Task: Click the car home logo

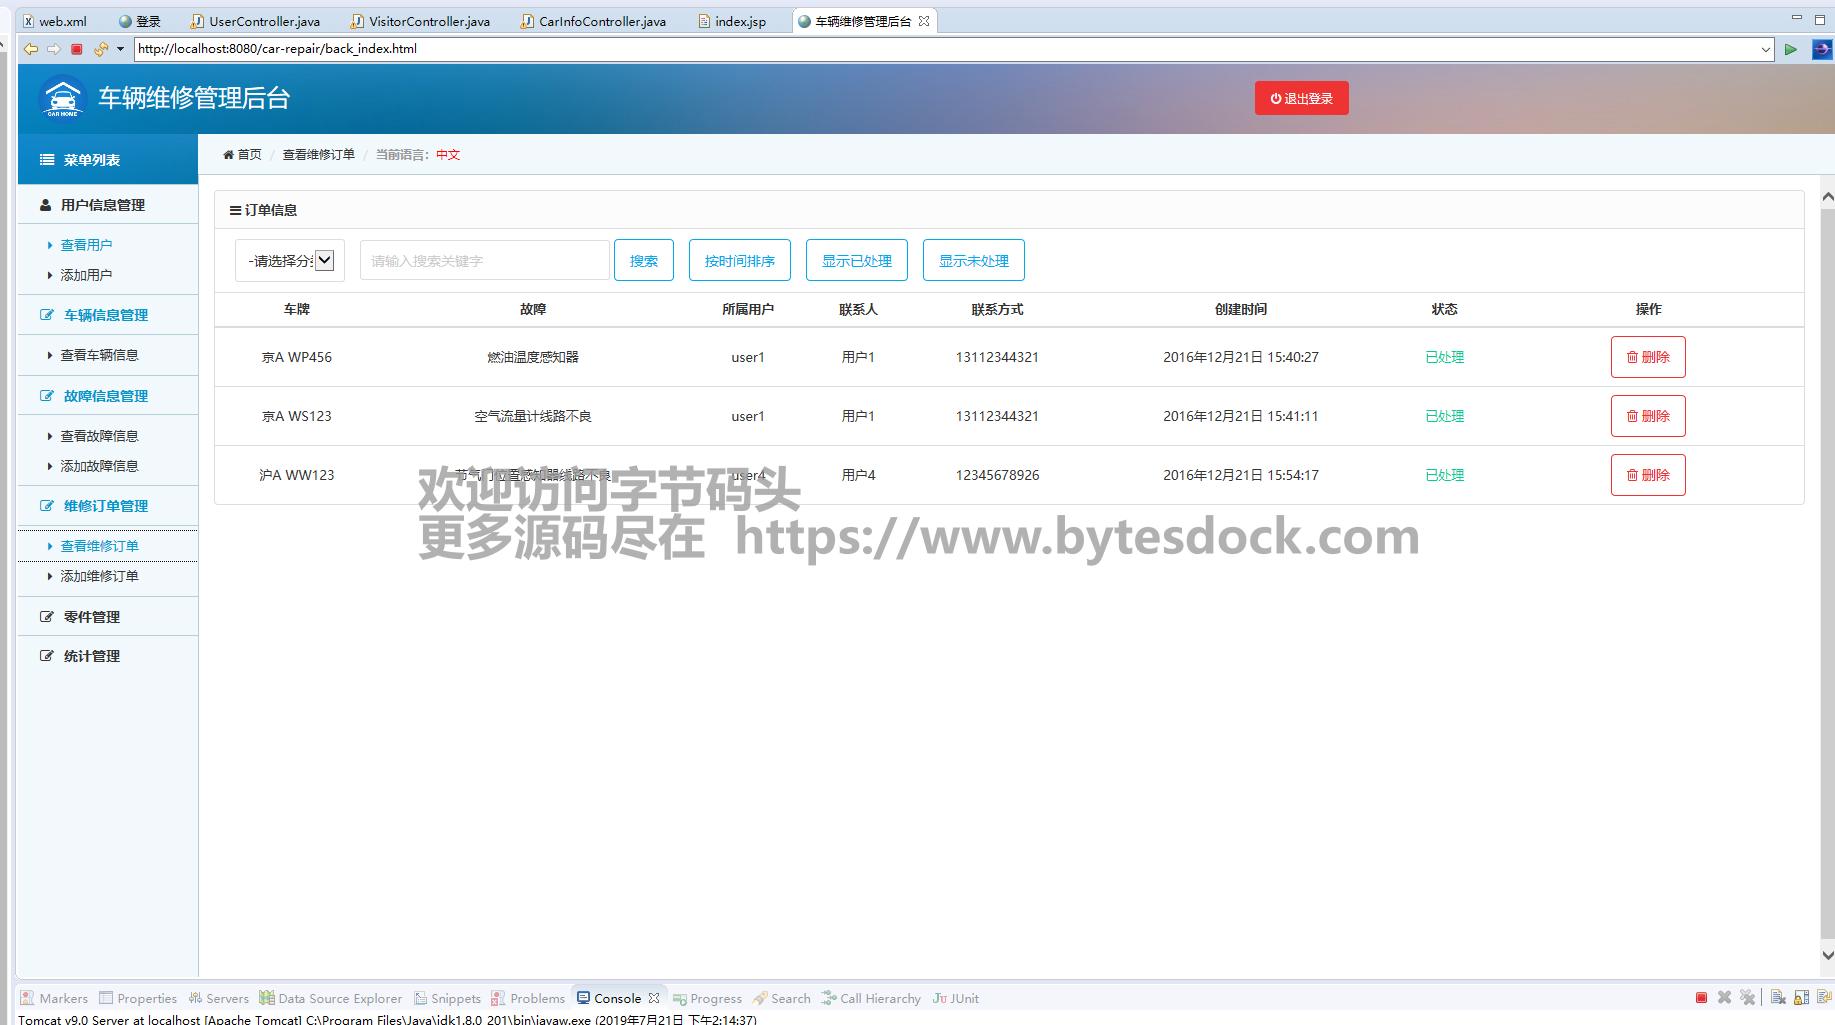Action: click(x=62, y=98)
